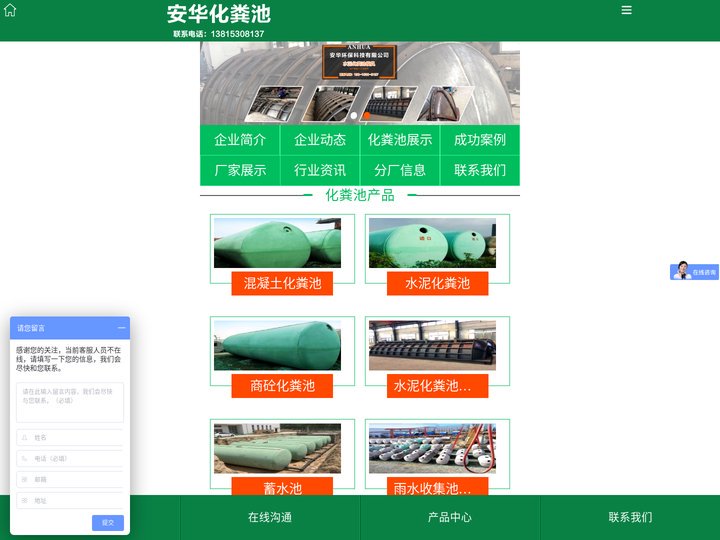Open 分厂信息 menu item
720x540 pixels.
[400, 170]
